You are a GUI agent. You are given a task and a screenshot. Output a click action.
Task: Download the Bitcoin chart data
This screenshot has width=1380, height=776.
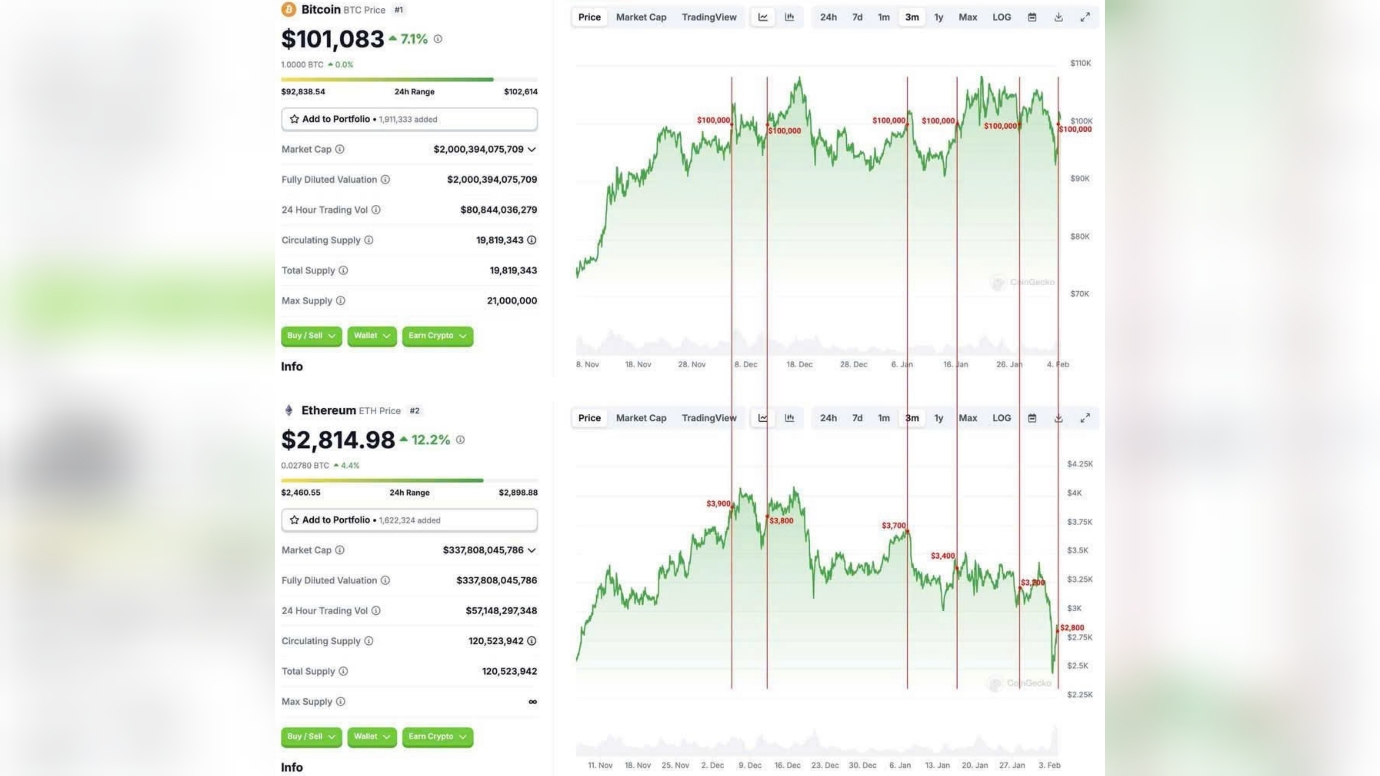click(x=1058, y=17)
